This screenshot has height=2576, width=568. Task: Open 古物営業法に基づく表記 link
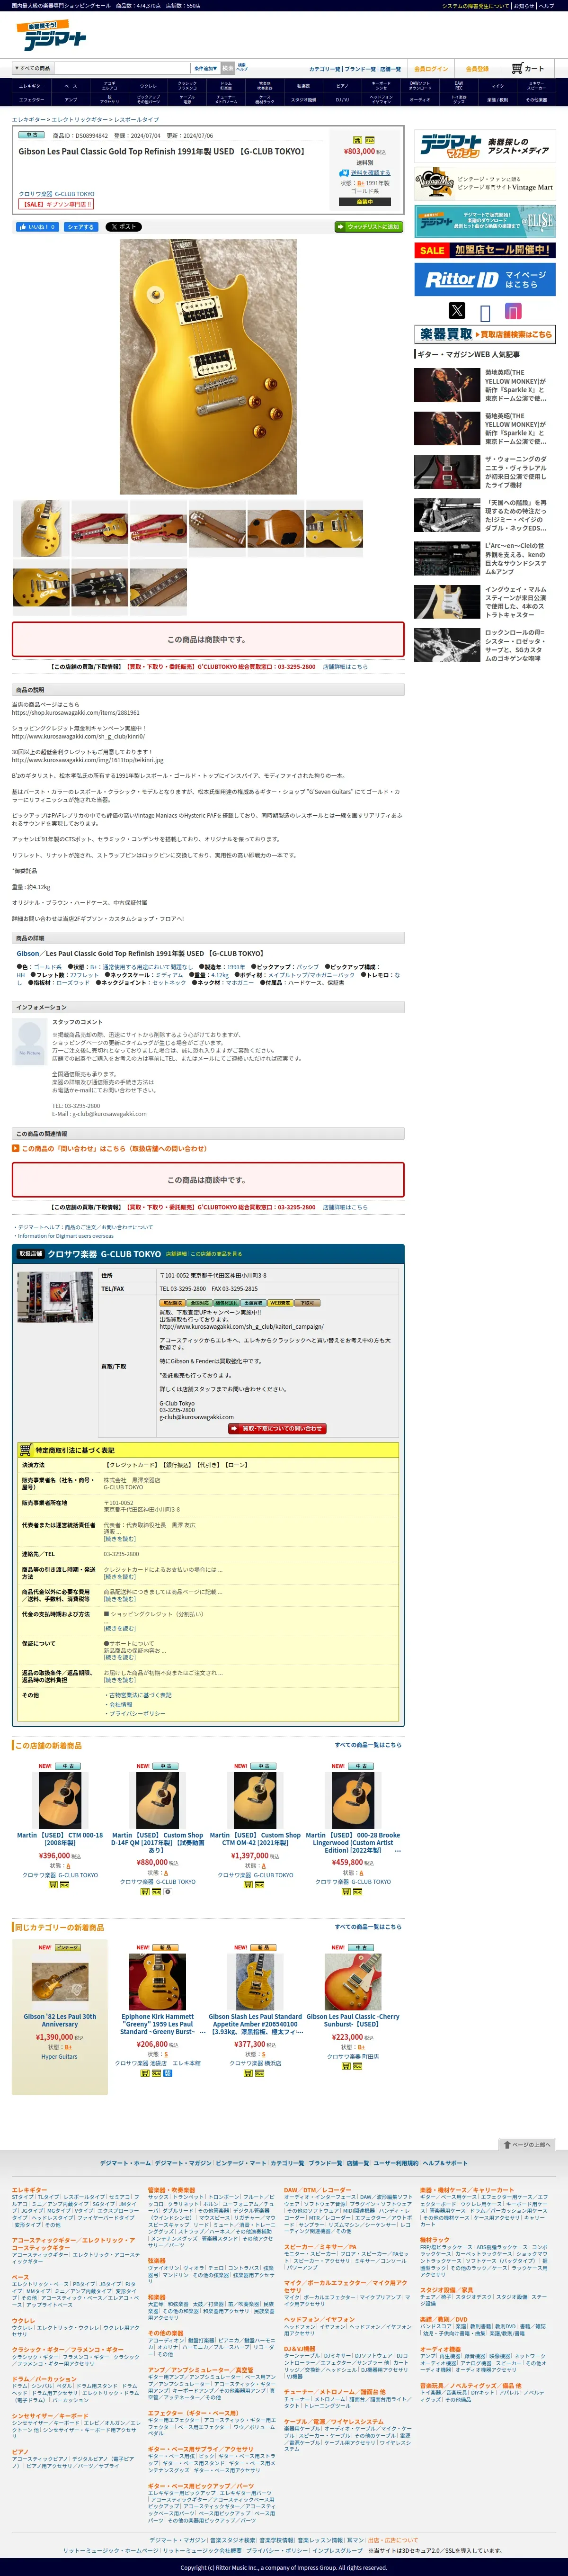pos(140,1695)
